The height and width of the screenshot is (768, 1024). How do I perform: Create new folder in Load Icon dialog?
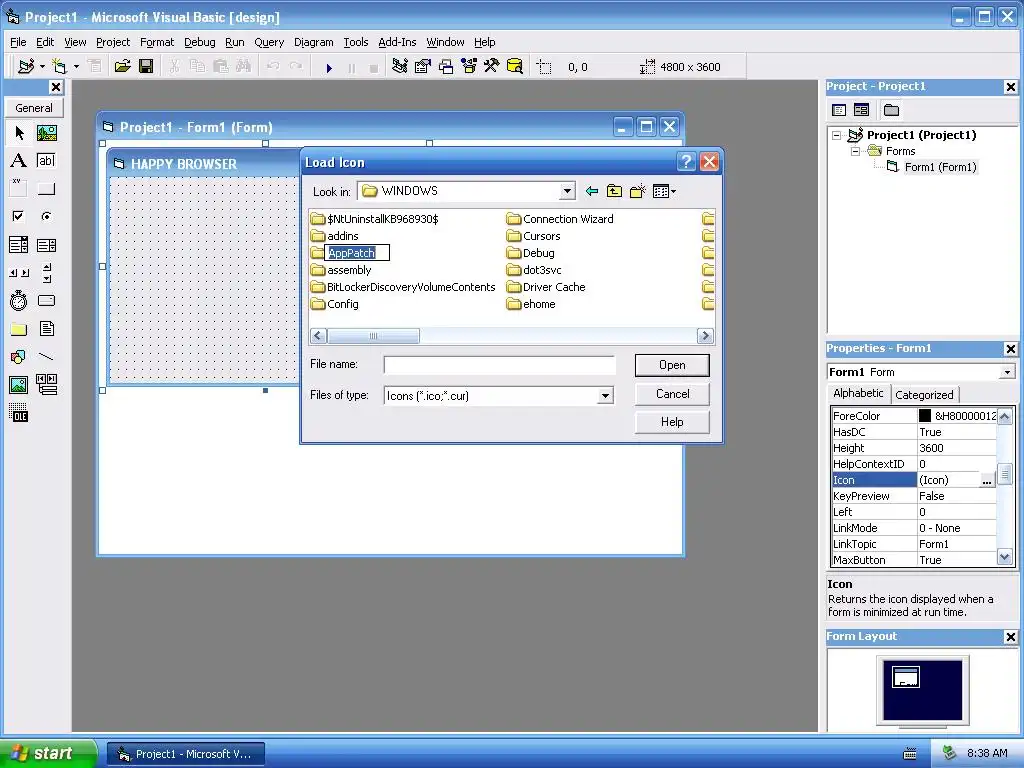click(637, 191)
